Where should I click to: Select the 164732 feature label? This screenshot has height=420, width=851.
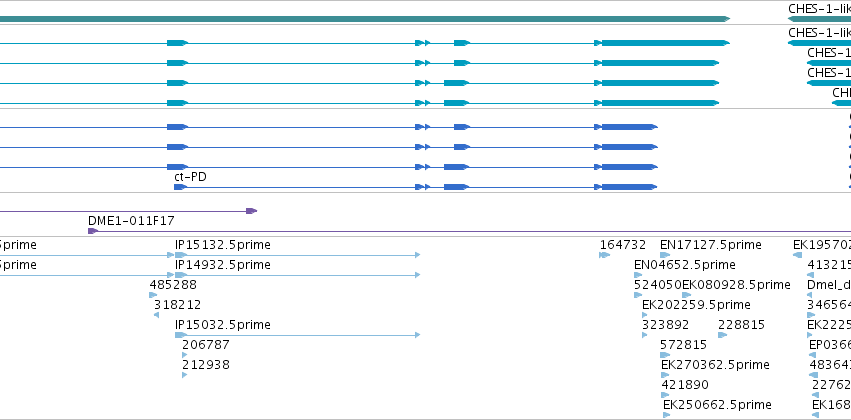623,245
